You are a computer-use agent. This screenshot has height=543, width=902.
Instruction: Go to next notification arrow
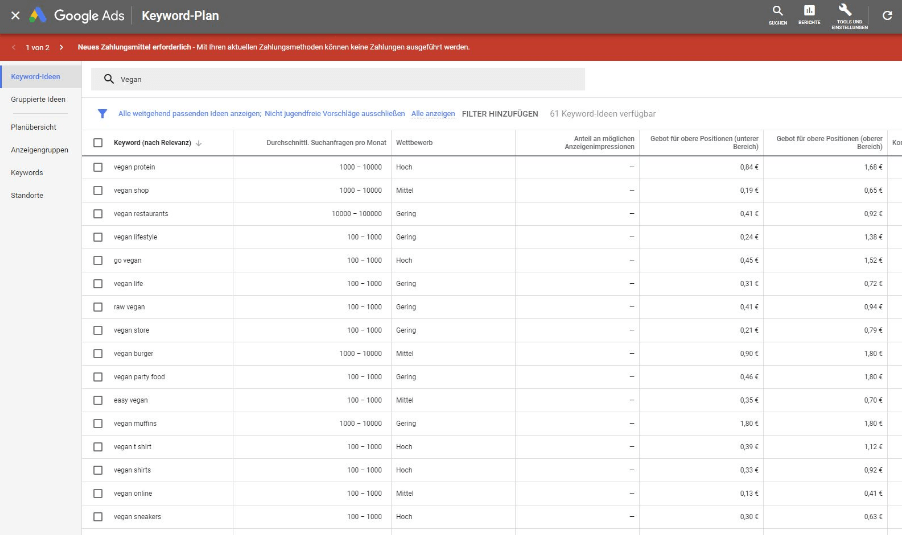tap(62, 47)
